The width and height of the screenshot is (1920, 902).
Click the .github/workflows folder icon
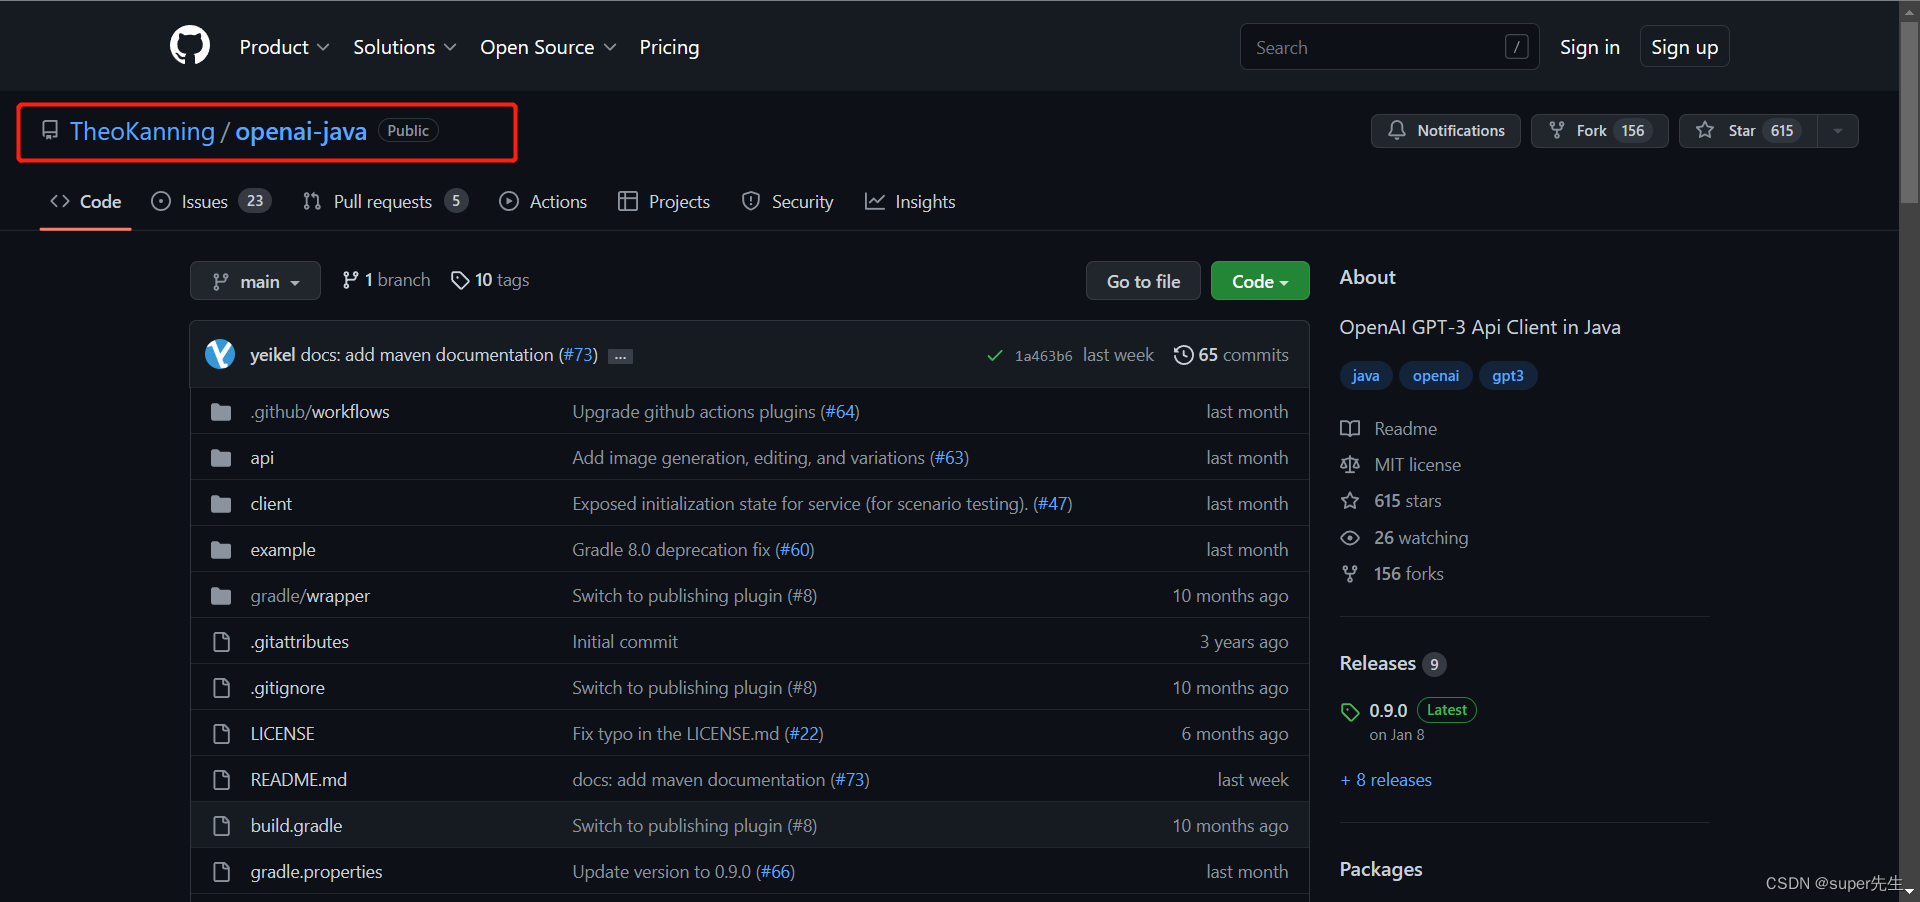point(221,412)
